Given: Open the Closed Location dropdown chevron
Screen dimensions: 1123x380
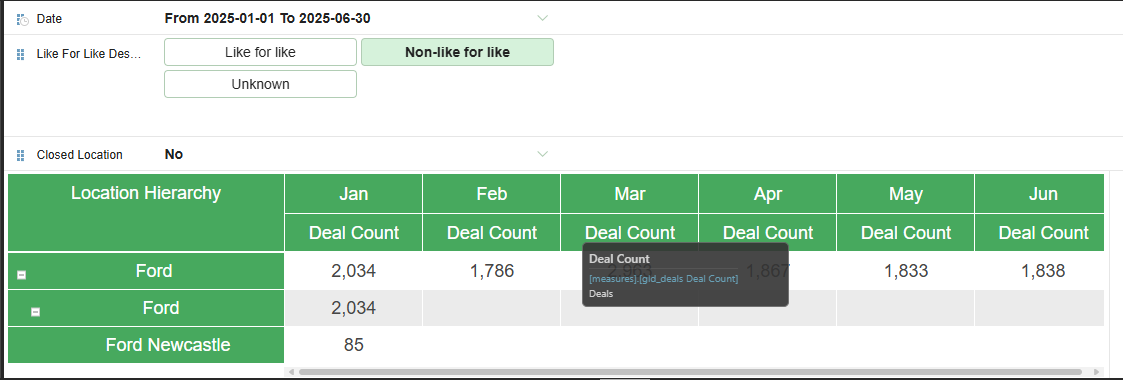Looking at the screenshot, I should point(543,154).
